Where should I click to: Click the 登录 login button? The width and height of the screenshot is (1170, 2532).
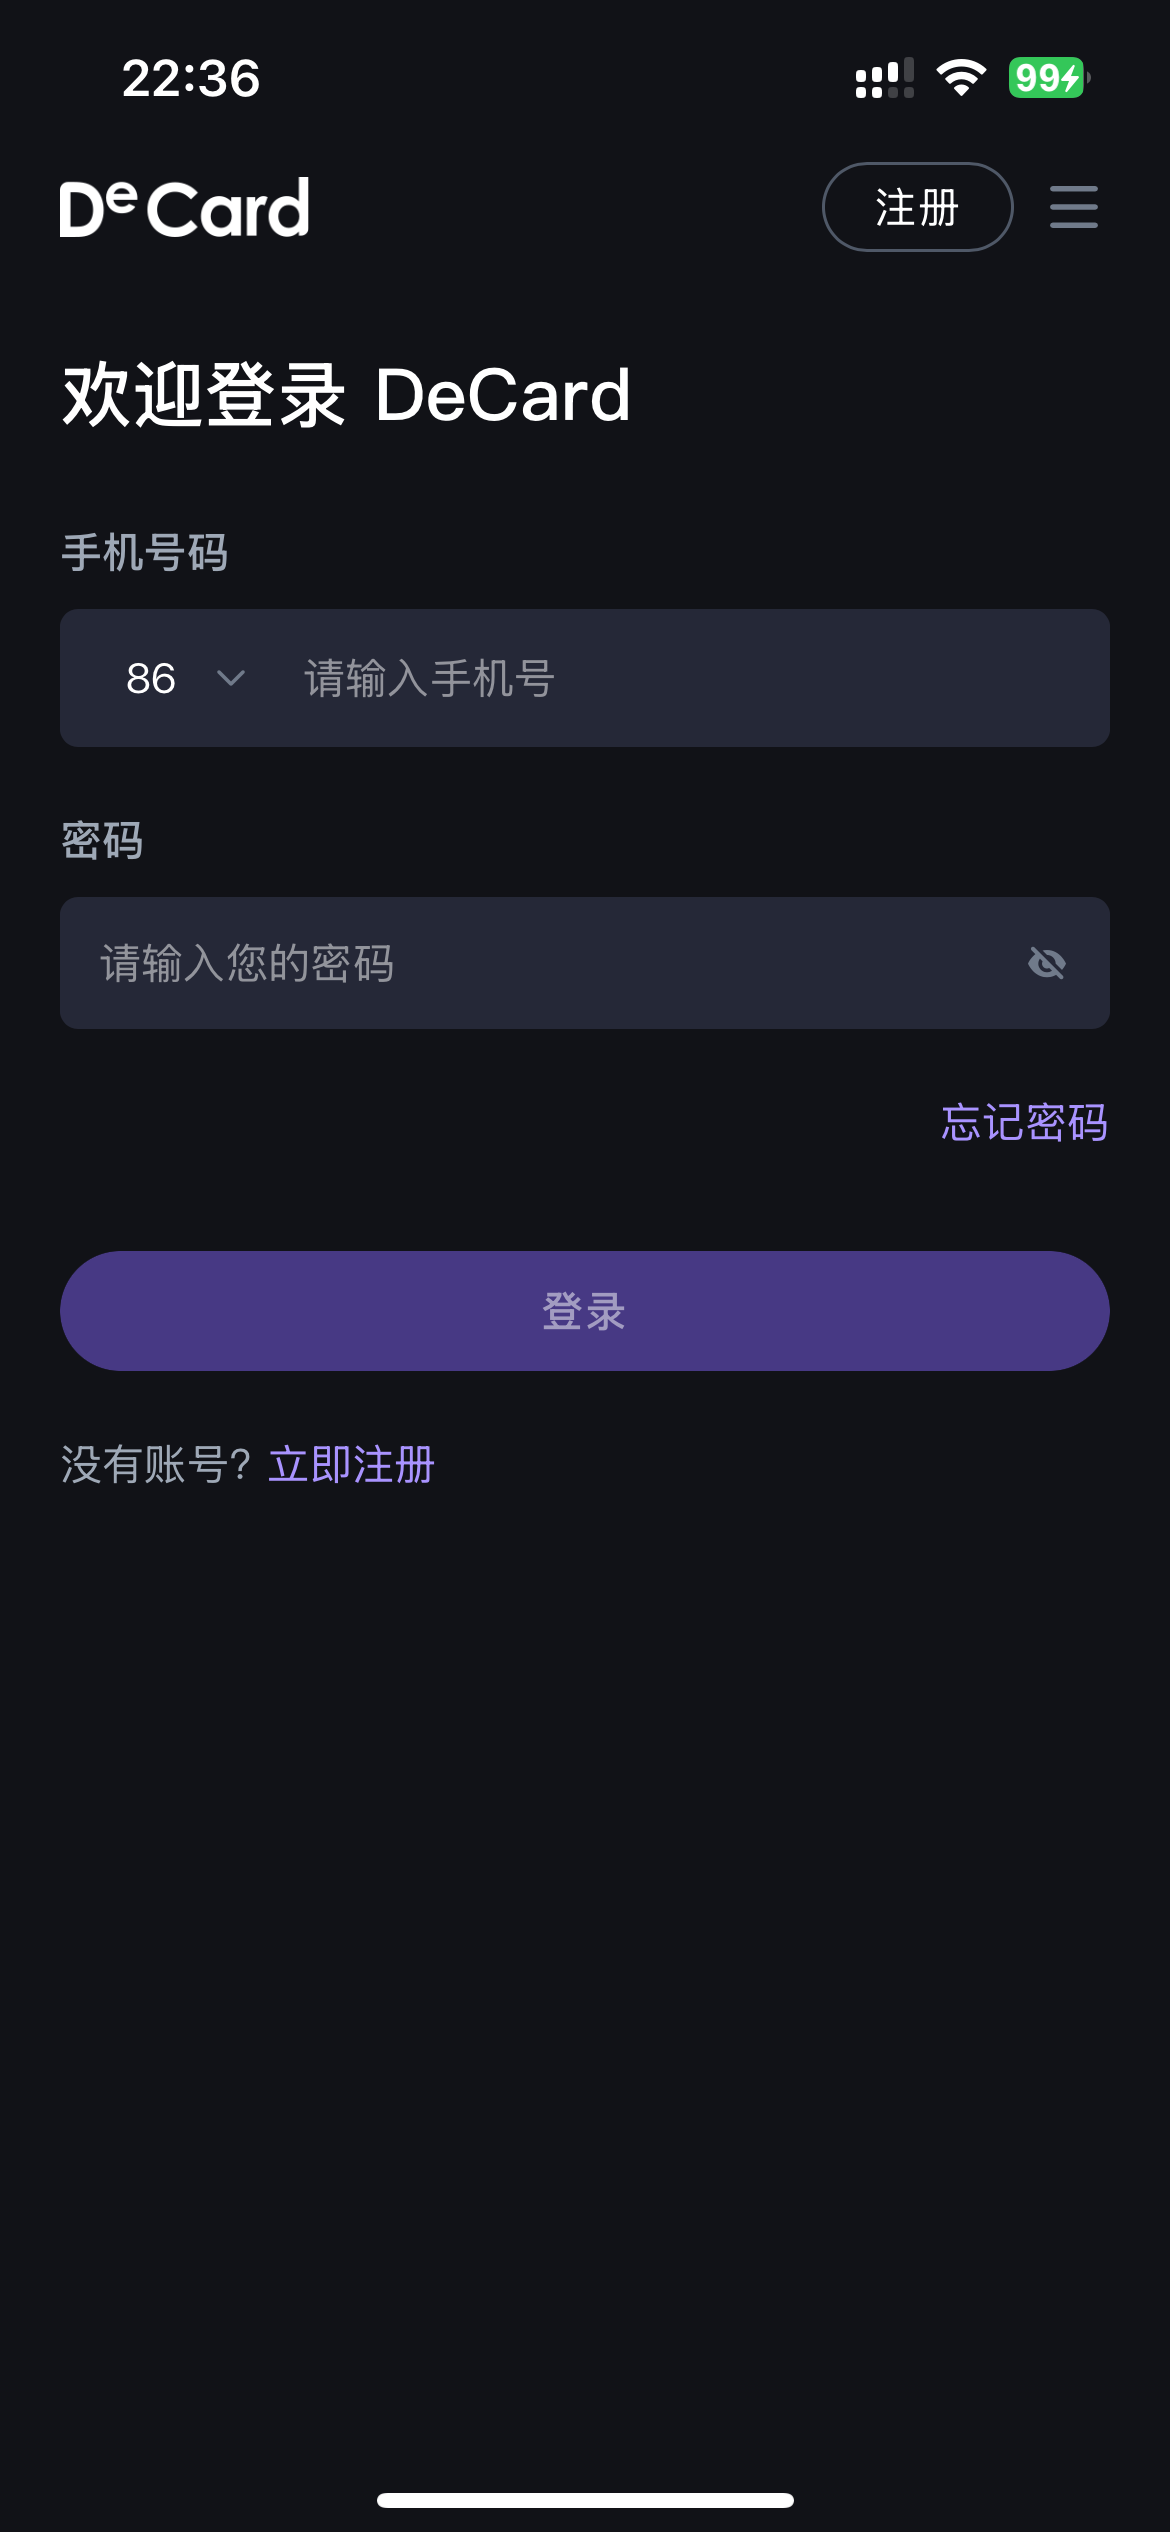click(x=585, y=1311)
